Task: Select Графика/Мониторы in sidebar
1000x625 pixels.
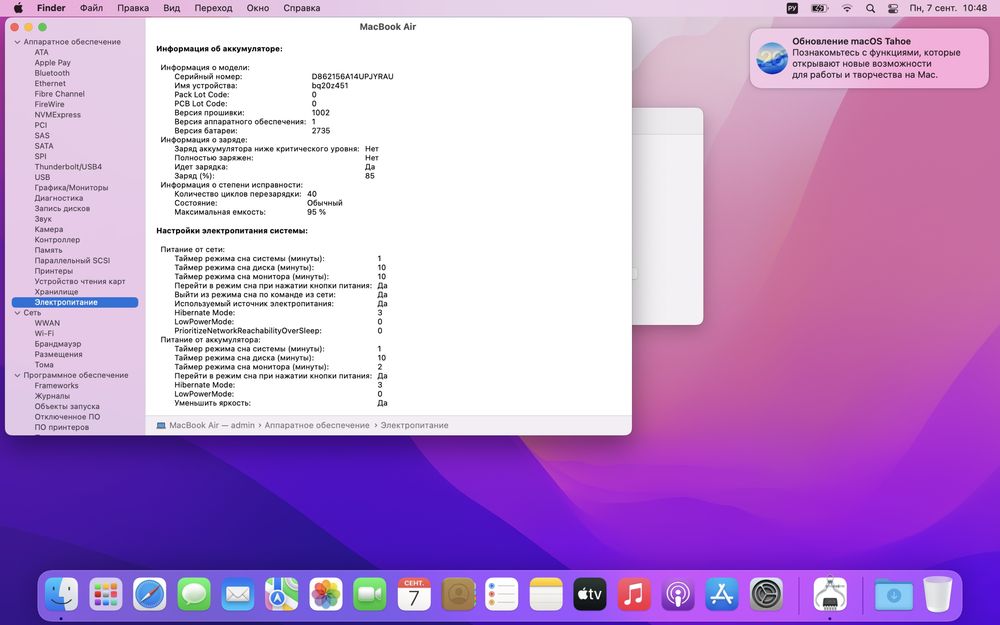Action: click(x=71, y=188)
